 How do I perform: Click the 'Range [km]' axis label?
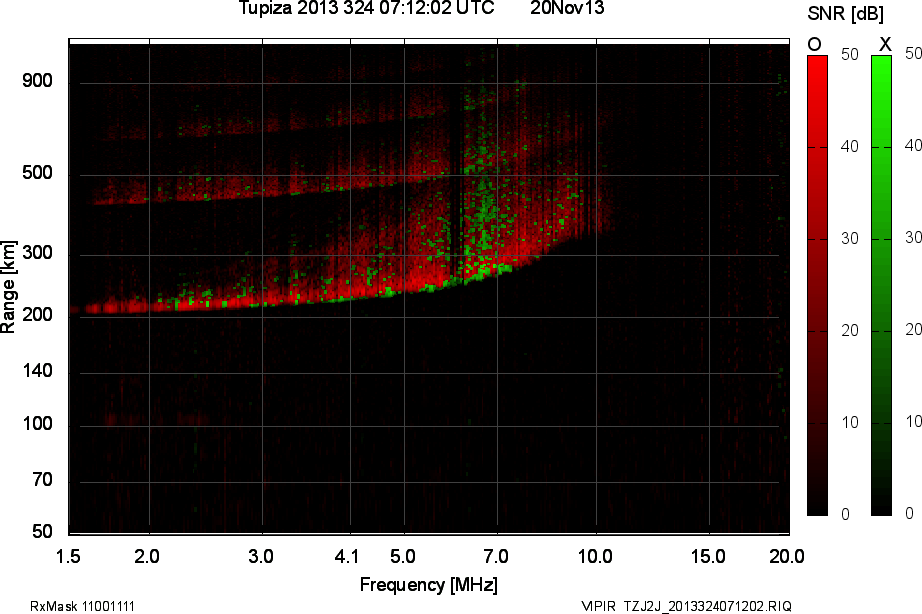click(x=8, y=286)
